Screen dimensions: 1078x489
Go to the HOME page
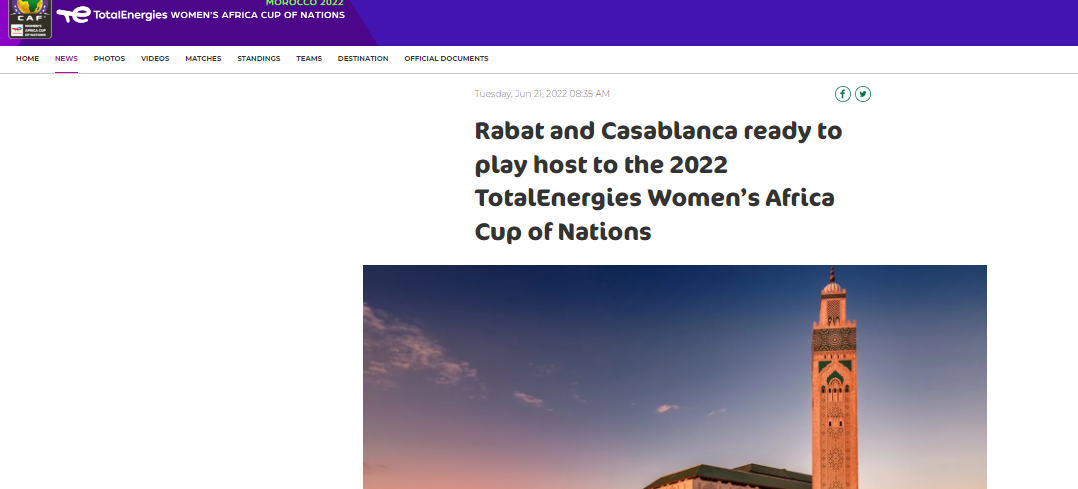28,59
